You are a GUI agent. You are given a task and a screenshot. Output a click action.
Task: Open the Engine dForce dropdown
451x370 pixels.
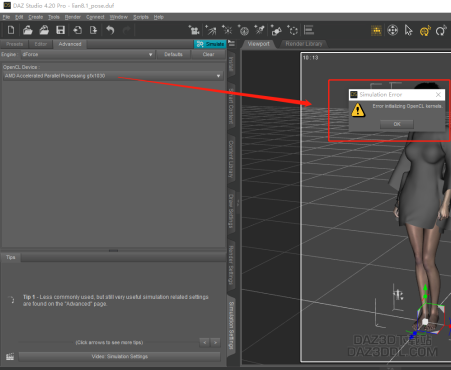pos(88,54)
